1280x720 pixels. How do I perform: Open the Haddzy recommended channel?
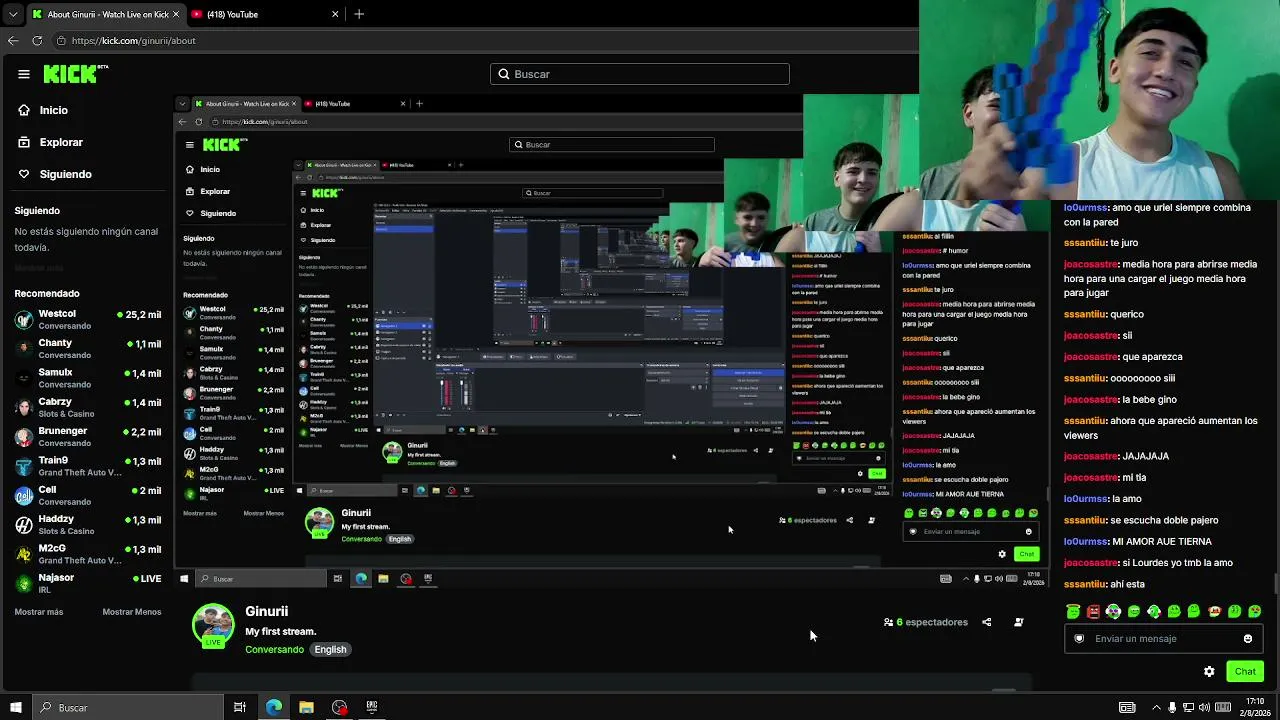87,525
